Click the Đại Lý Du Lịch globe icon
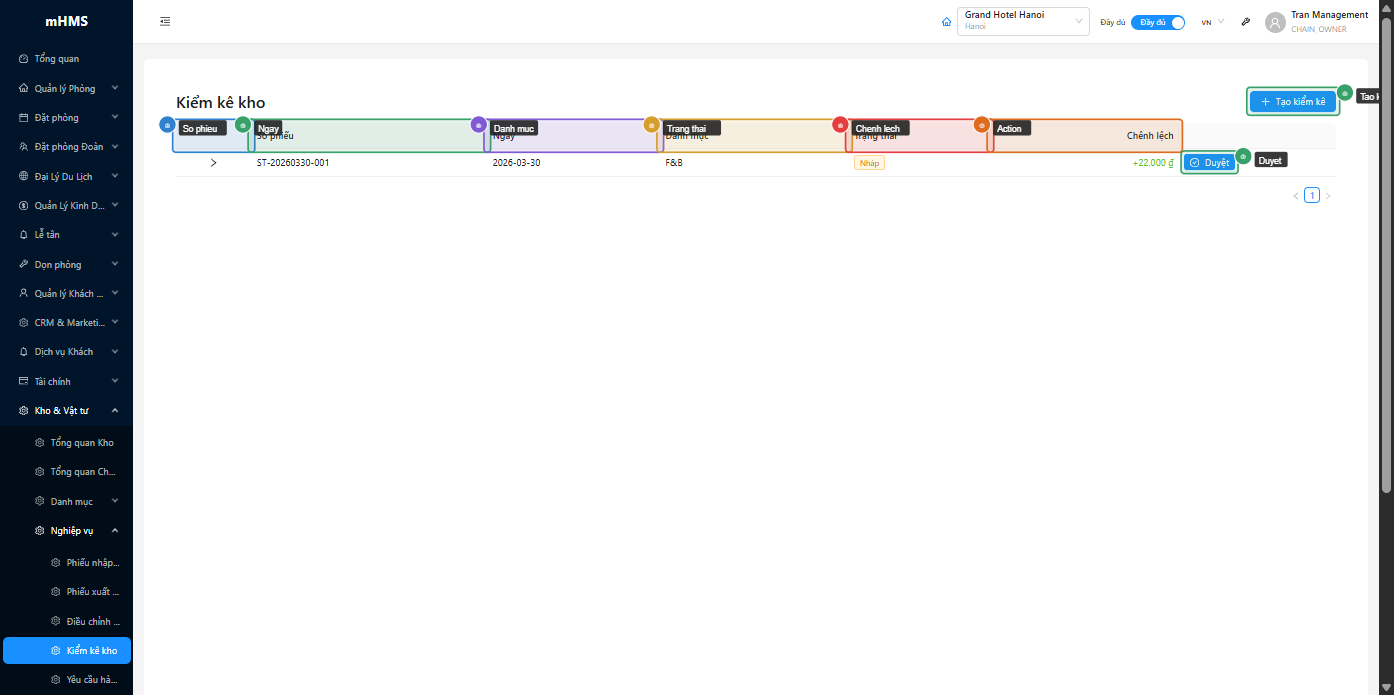Viewport: 1394px width, 695px height. [24, 176]
